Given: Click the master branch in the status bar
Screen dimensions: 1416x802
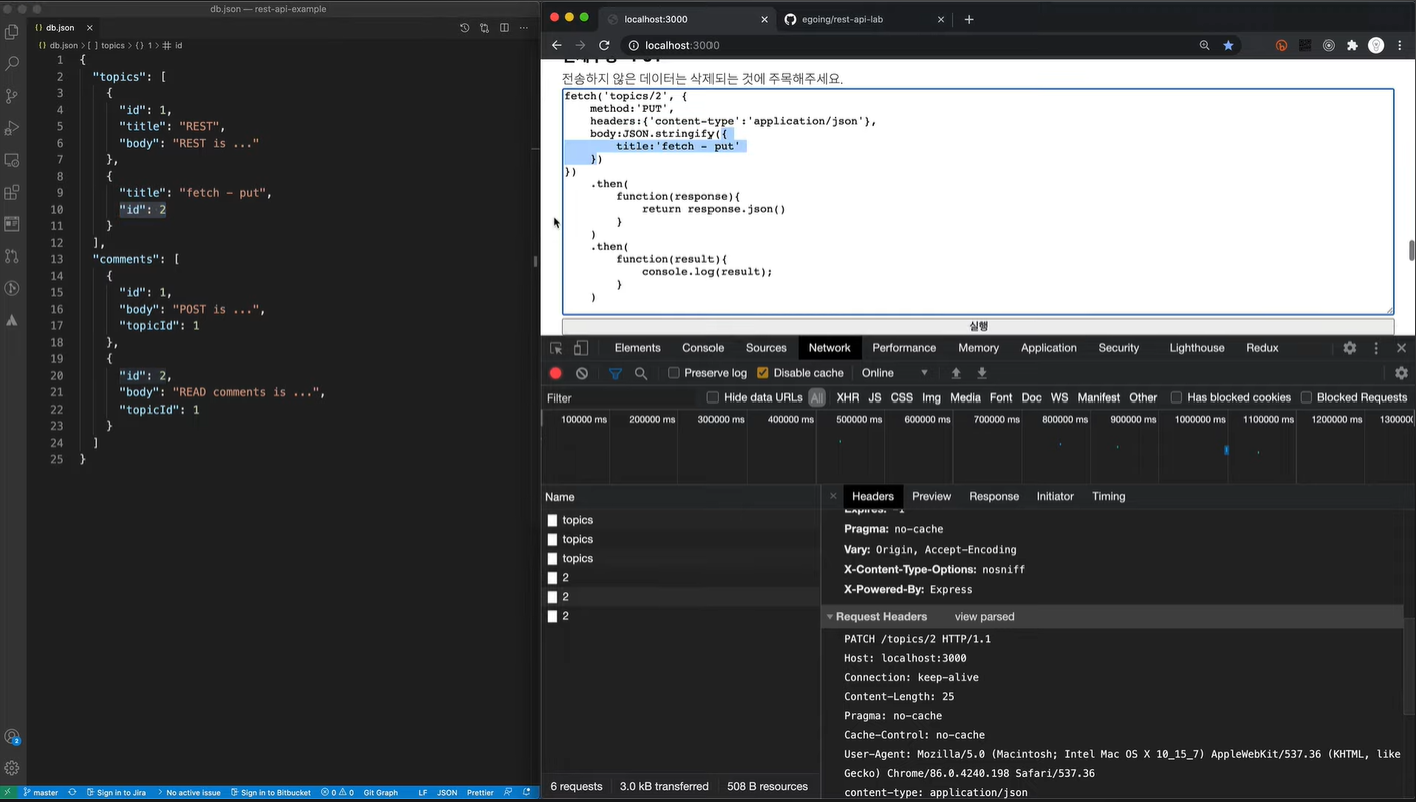Looking at the screenshot, I should click(41, 793).
